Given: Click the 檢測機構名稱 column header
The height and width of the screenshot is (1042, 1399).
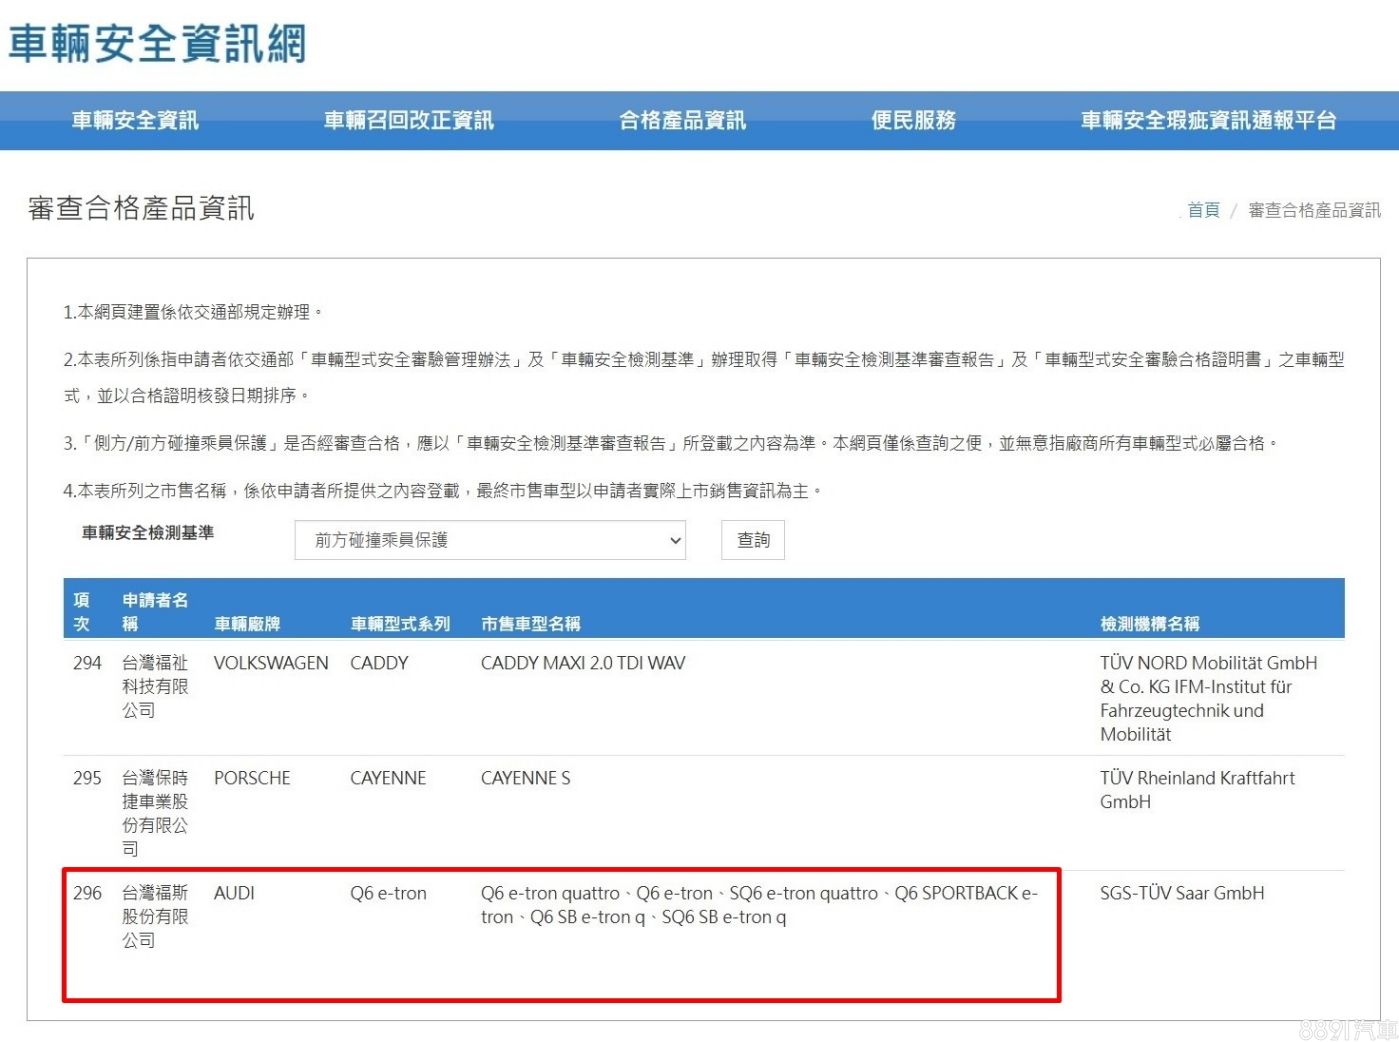Looking at the screenshot, I should [x=1149, y=624].
